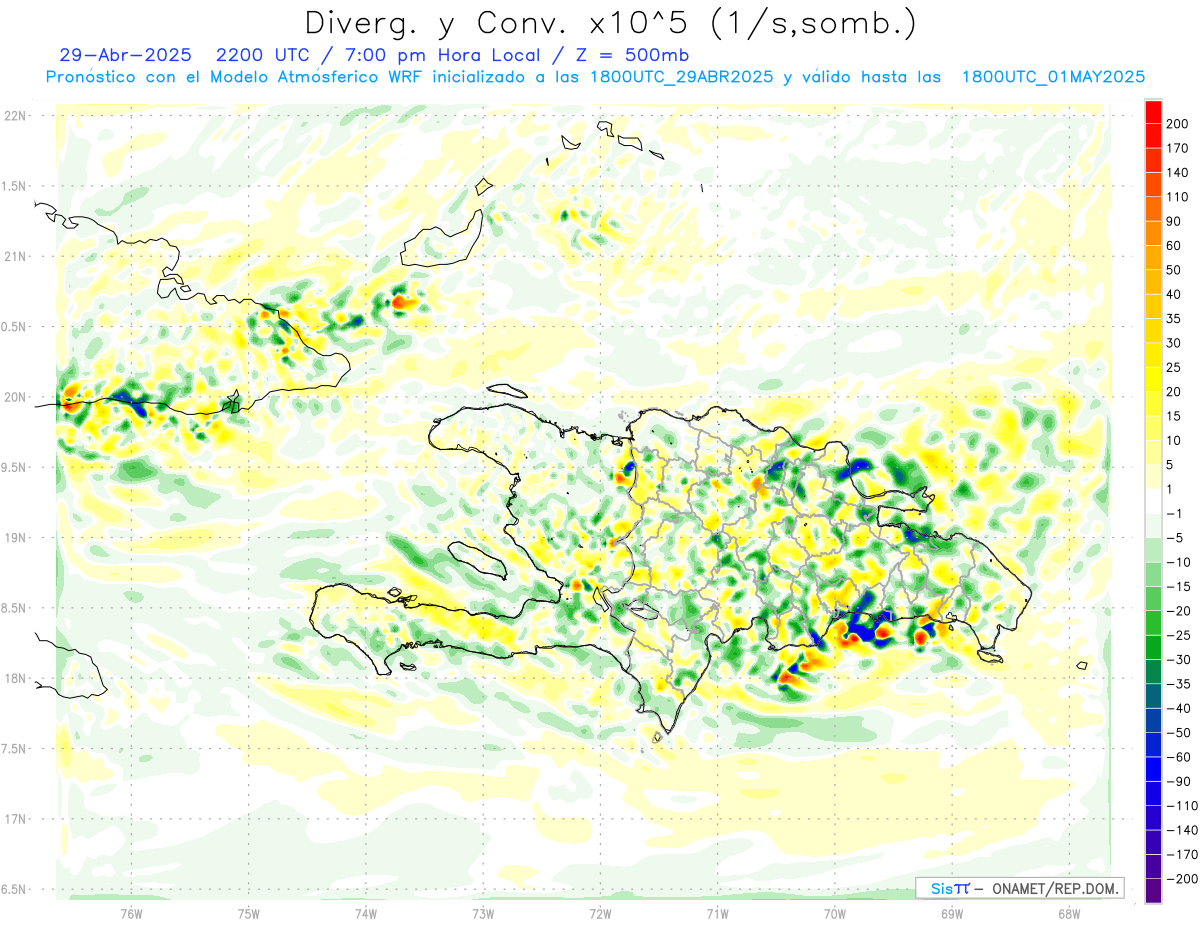
Task: Click the 40 value on the color scale
Action: tap(1174, 294)
